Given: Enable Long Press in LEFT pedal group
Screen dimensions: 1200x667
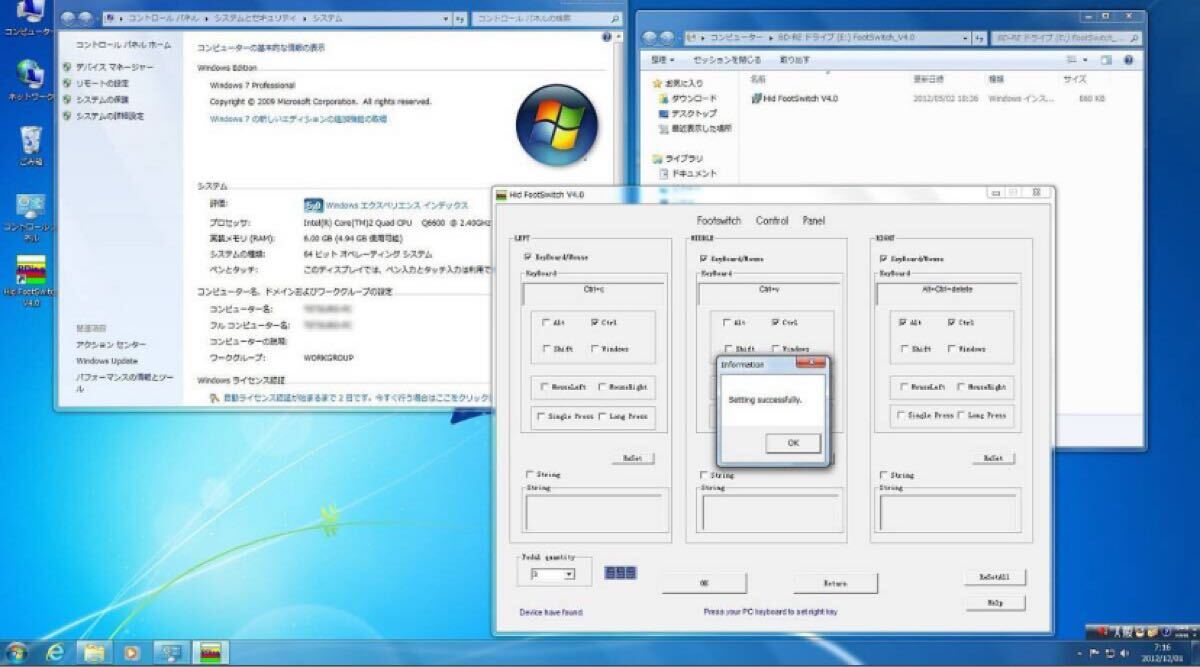Looking at the screenshot, I should (603, 416).
